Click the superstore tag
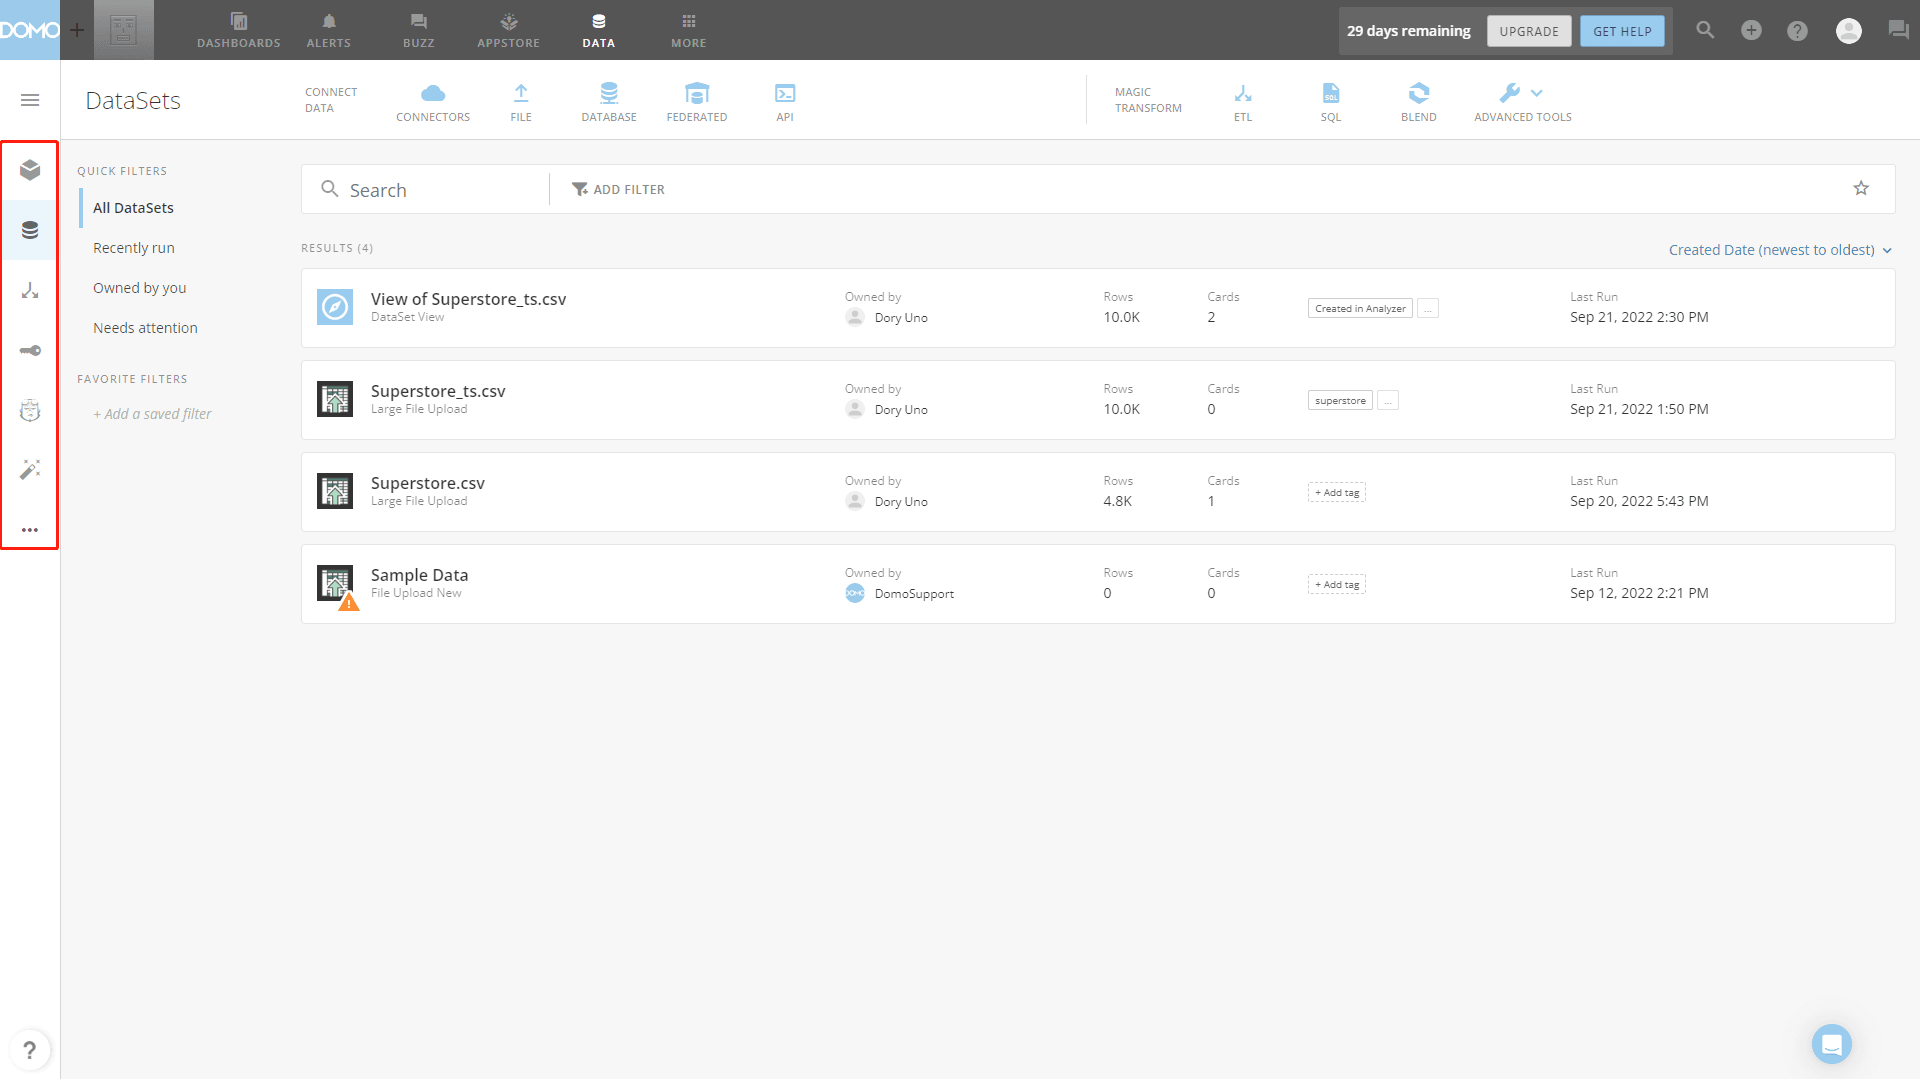Image resolution: width=1920 pixels, height=1079 pixels. point(1340,400)
